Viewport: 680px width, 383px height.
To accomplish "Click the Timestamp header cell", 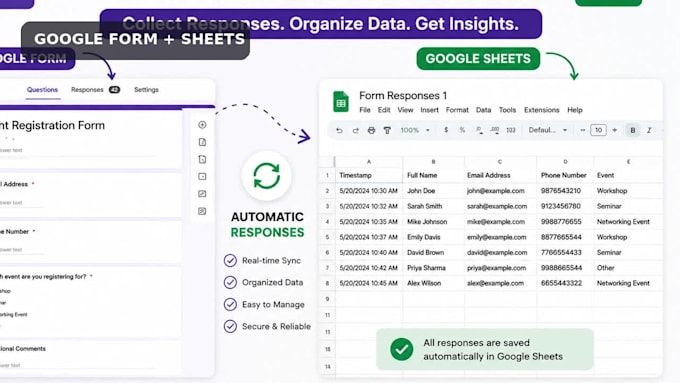I will 369,175.
